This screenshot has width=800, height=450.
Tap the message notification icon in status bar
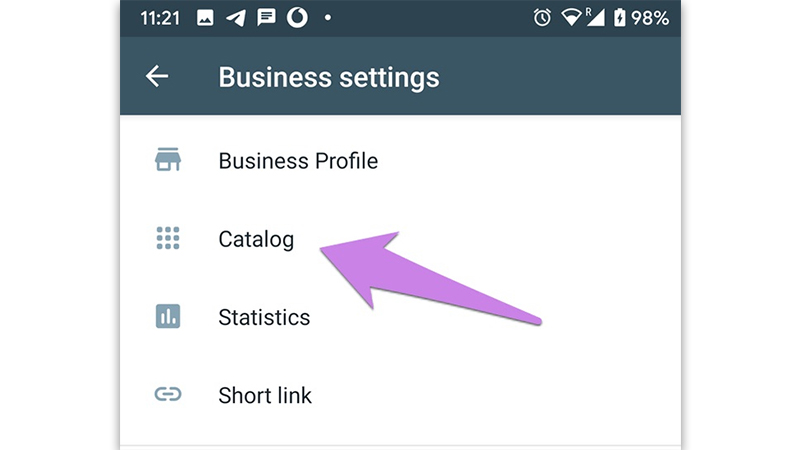pos(266,18)
